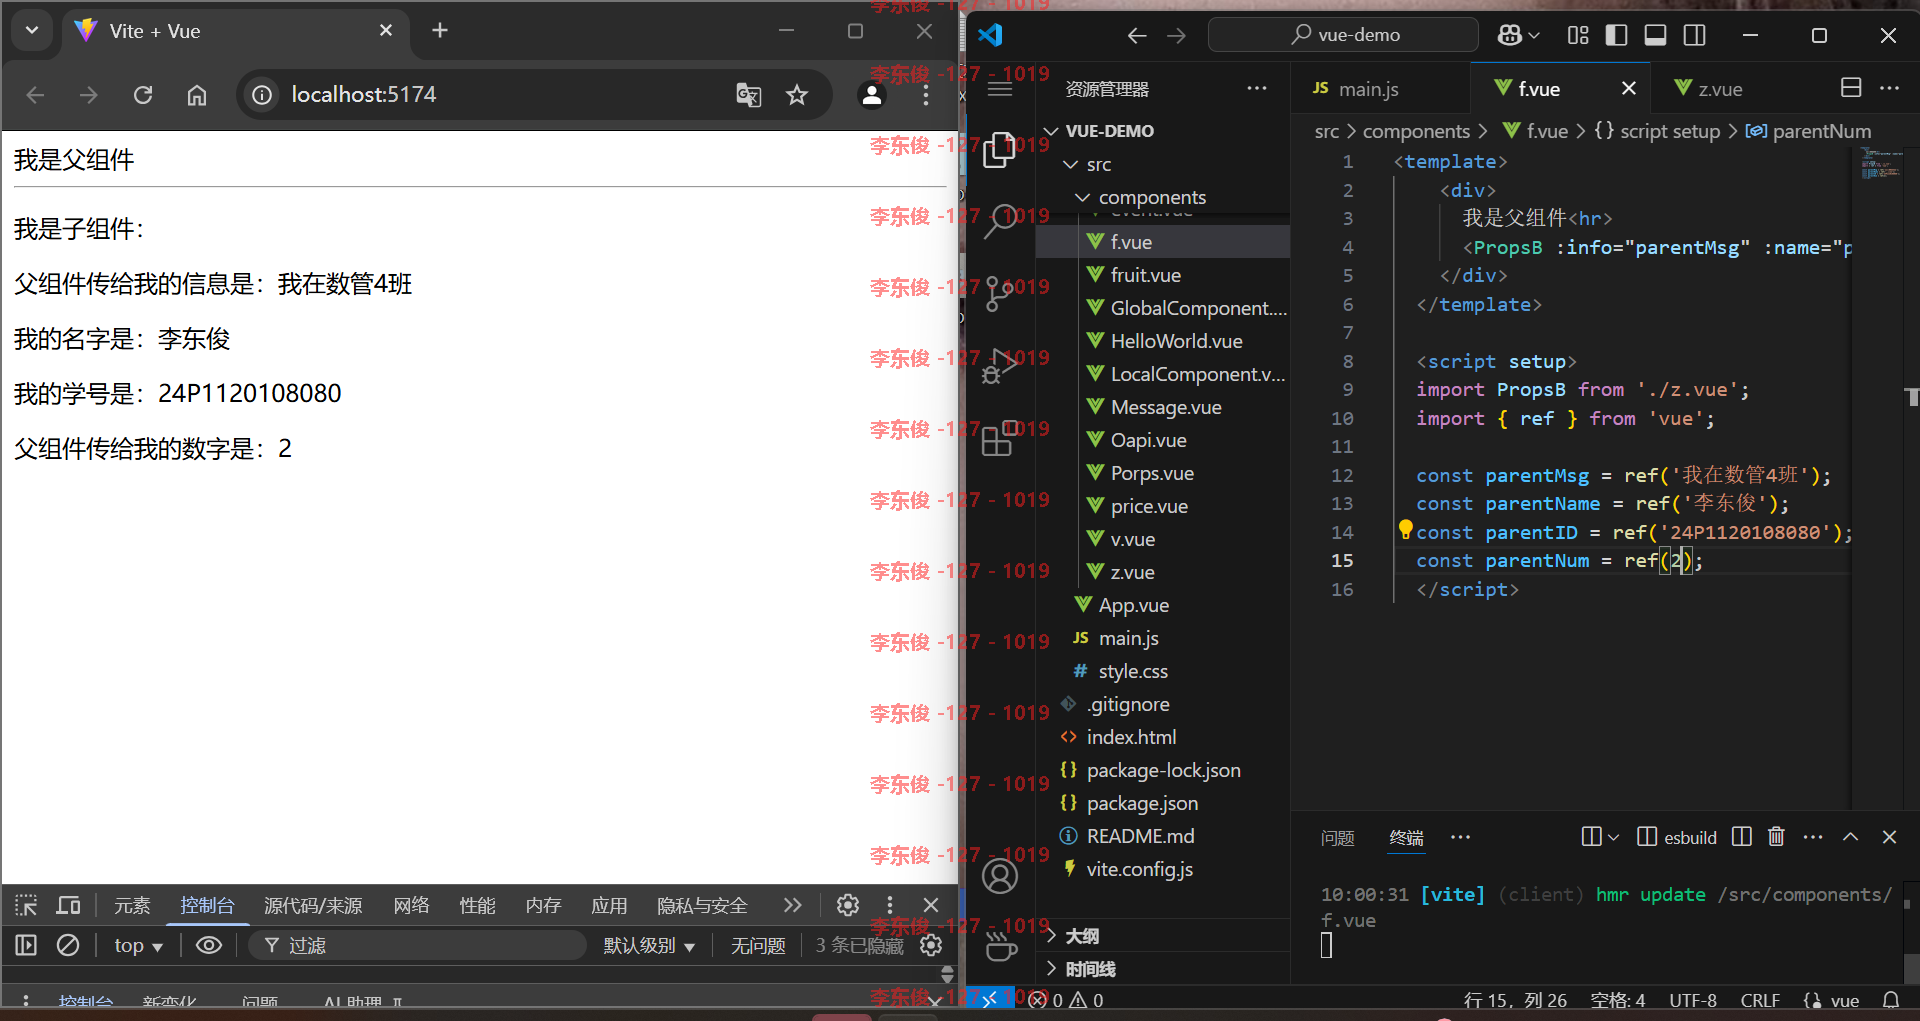Open the VS Code Accounts icon

click(1000, 876)
